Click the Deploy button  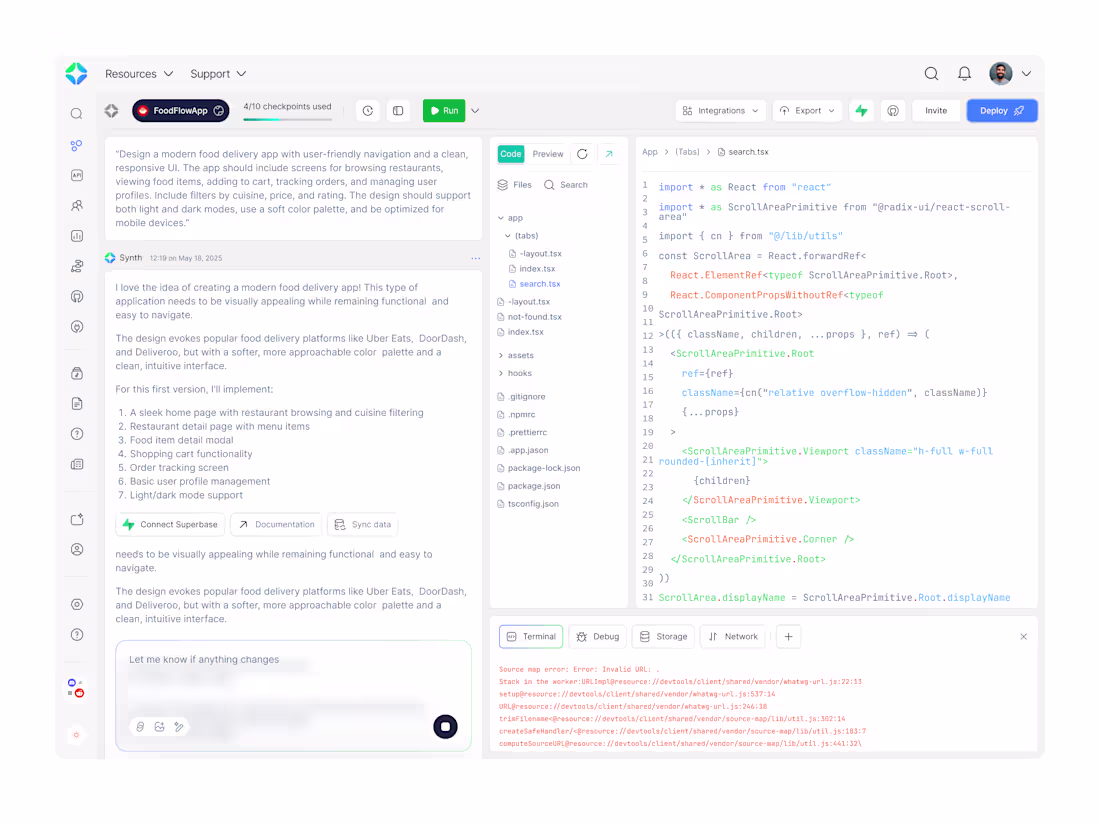pyautogui.click(x=1001, y=111)
